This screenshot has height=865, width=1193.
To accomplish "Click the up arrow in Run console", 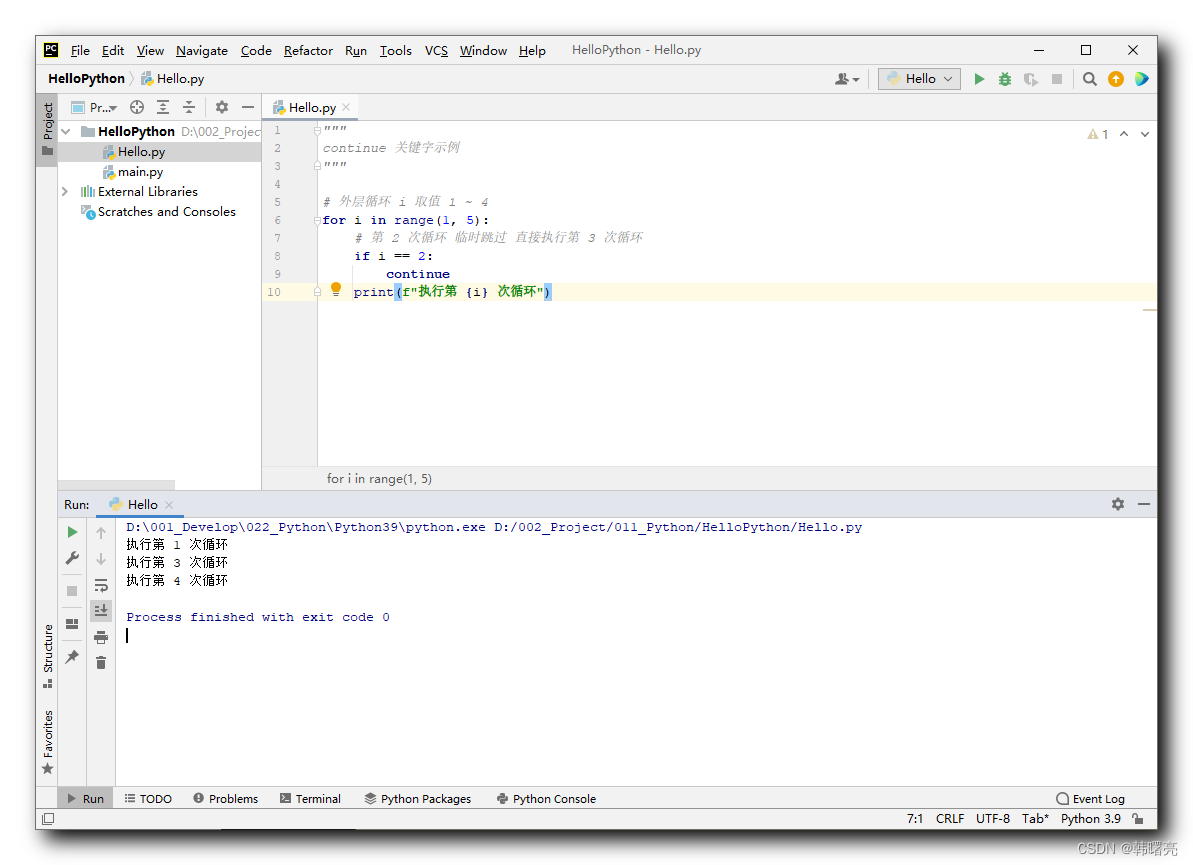I will 100,533.
